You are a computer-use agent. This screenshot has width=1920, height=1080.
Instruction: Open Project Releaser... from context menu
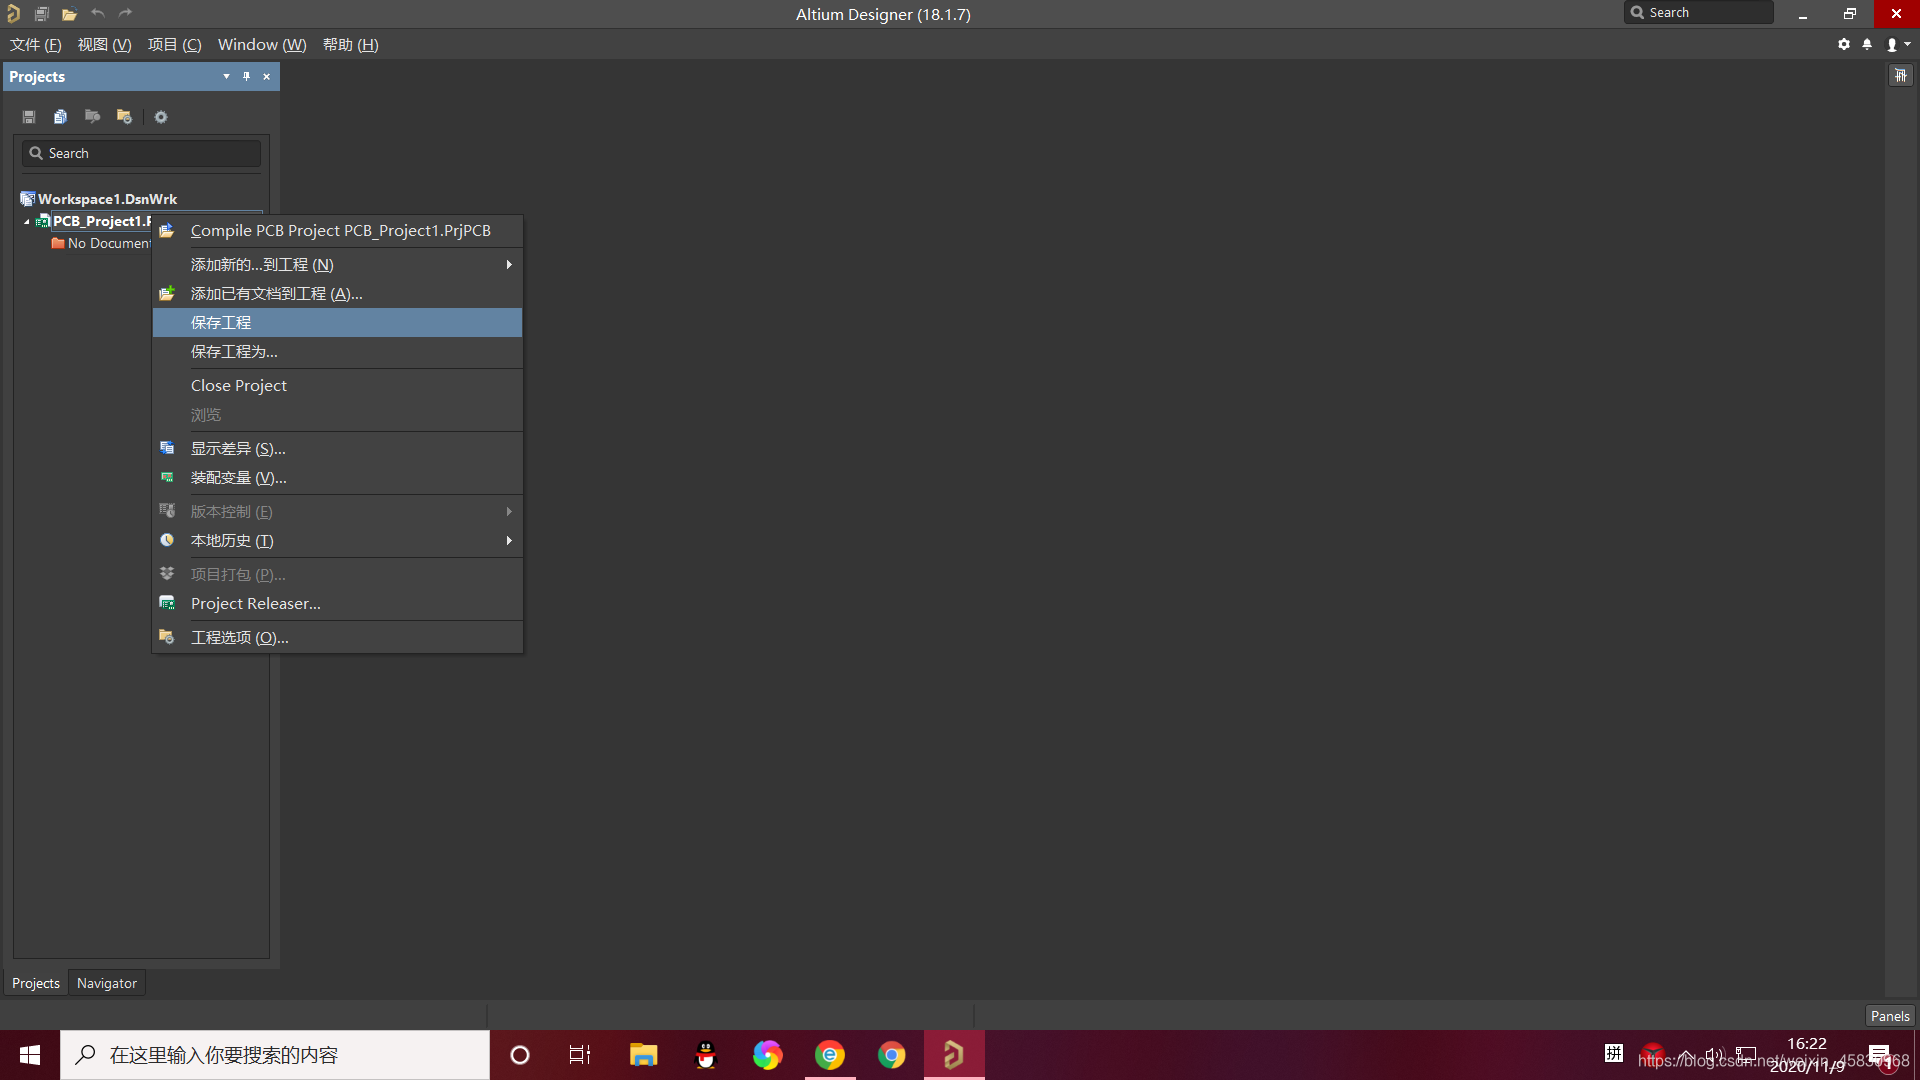(338, 604)
